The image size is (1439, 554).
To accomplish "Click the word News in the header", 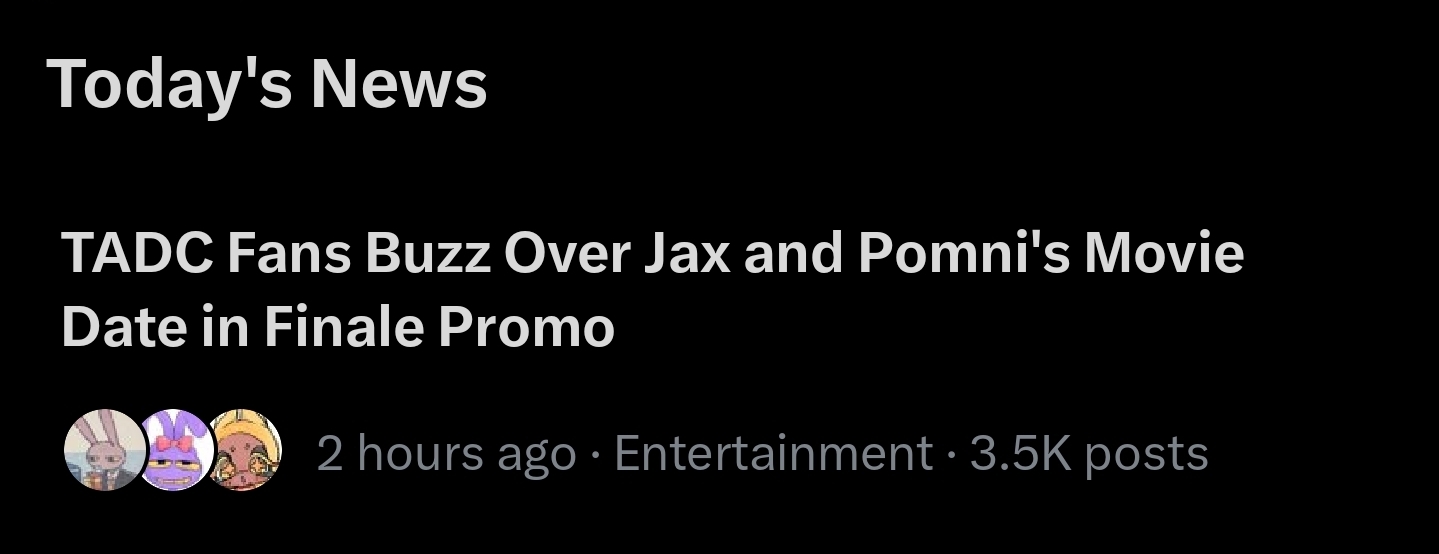I will click(399, 84).
